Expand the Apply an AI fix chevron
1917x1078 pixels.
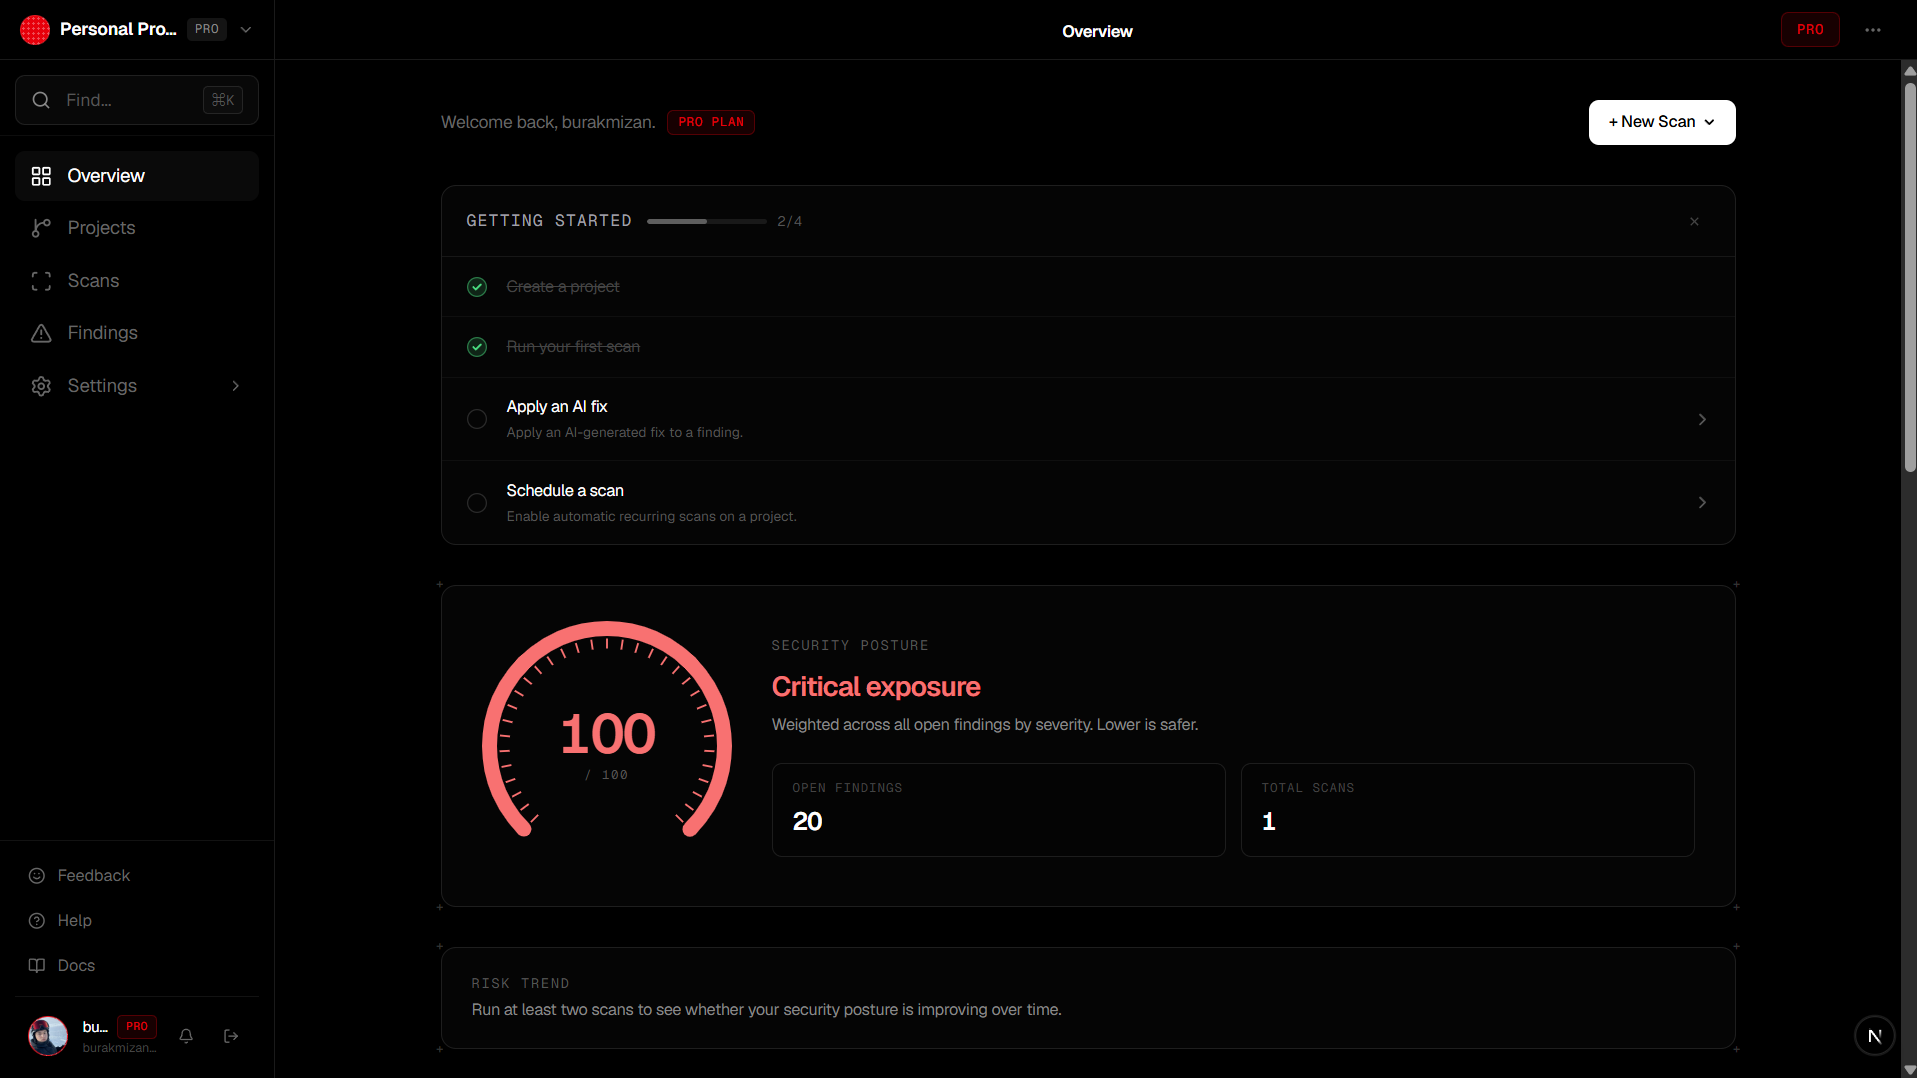tap(1702, 419)
